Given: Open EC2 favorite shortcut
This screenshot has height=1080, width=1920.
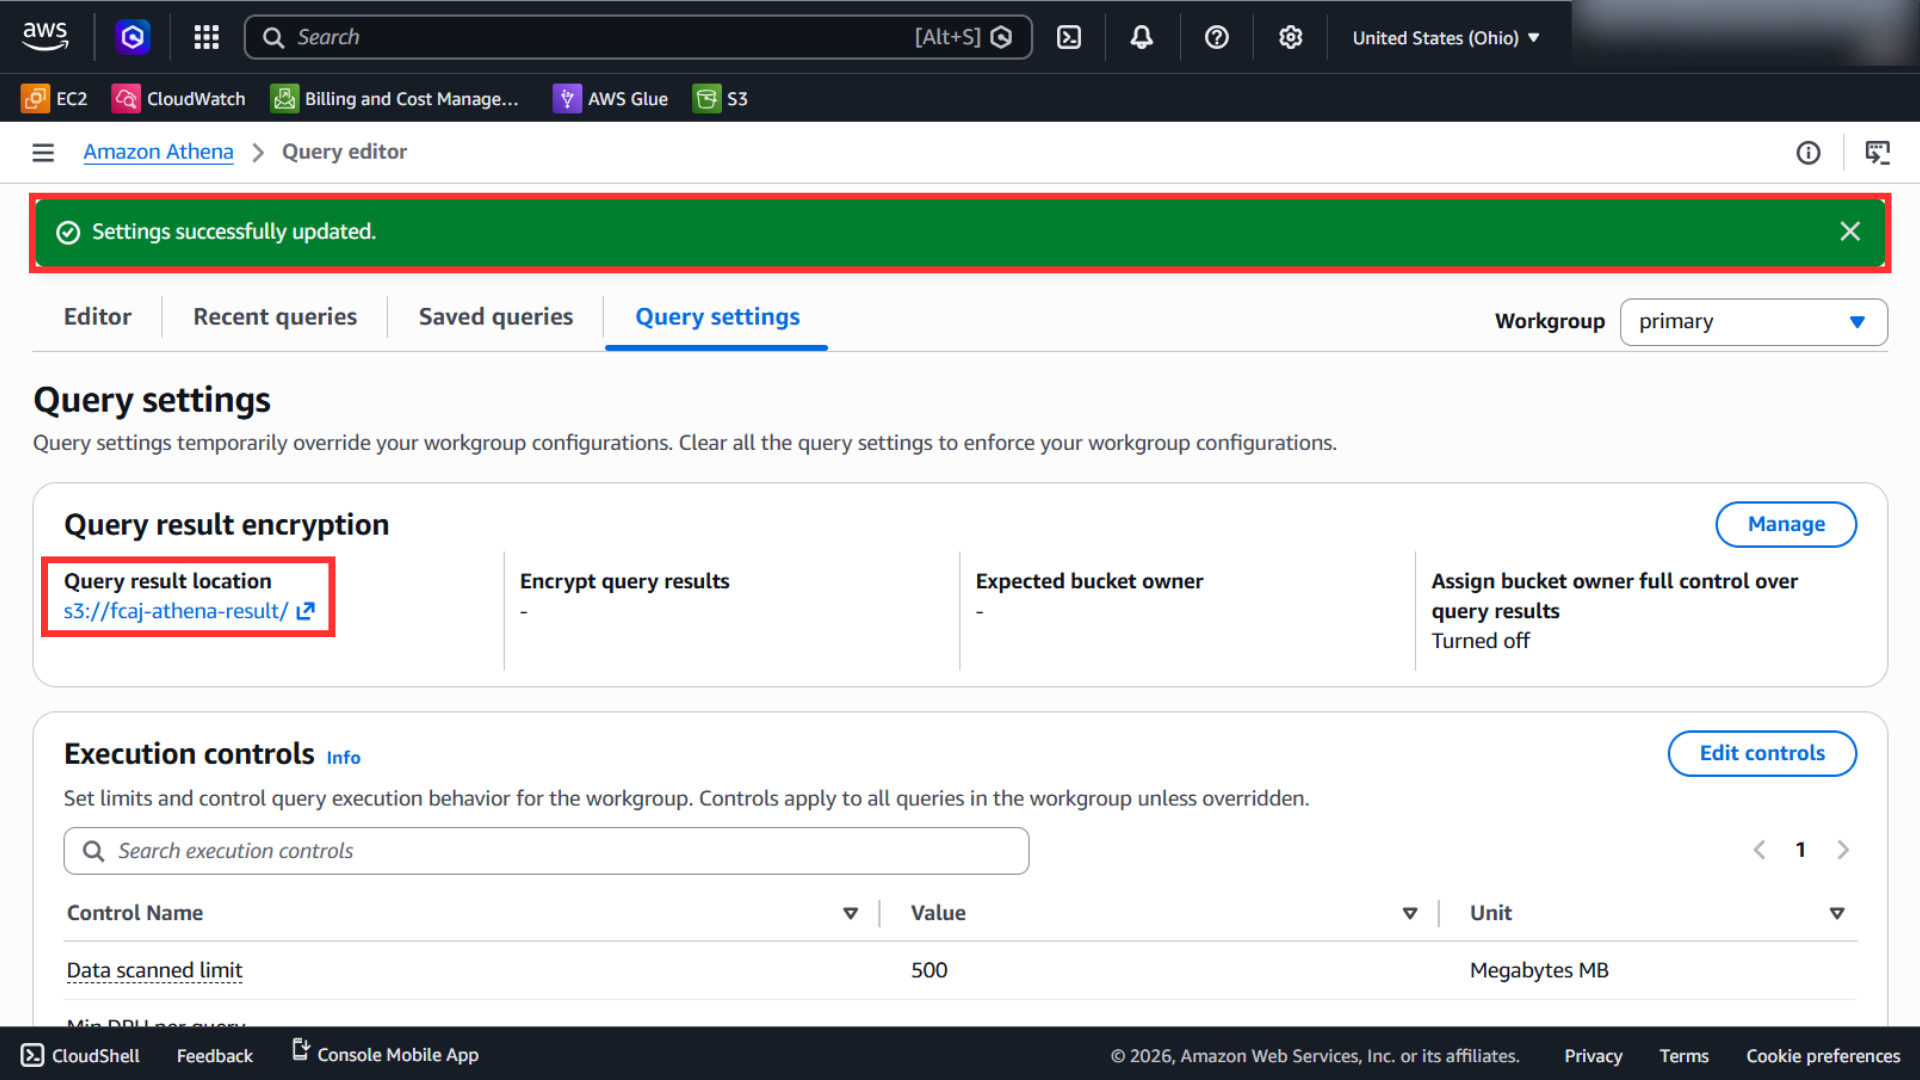Looking at the screenshot, I should (x=54, y=98).
